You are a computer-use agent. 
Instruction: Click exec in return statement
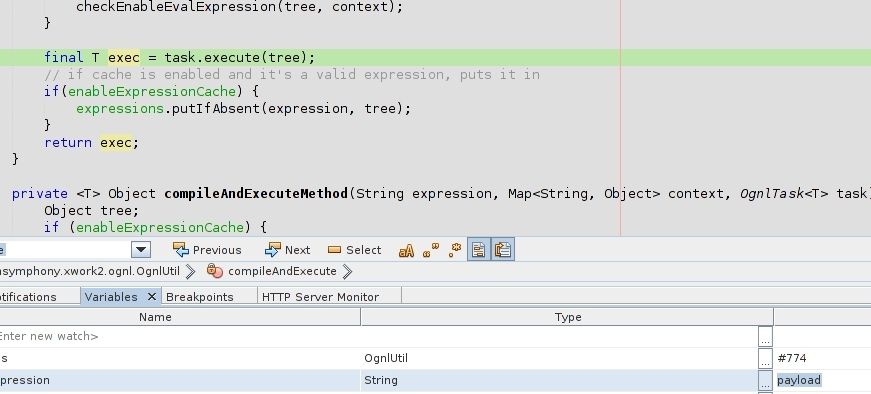click(x=116, y=143)
